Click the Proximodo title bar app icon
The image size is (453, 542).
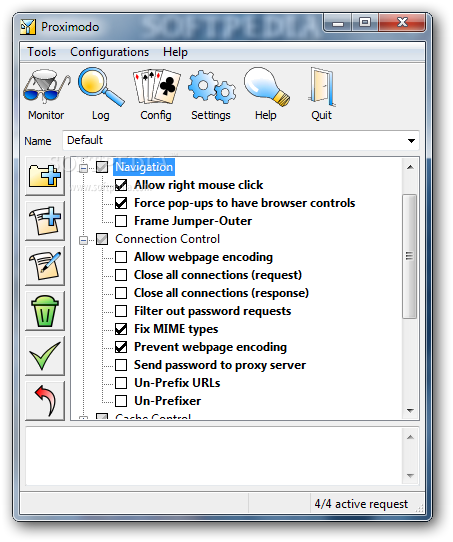point(28,27)
